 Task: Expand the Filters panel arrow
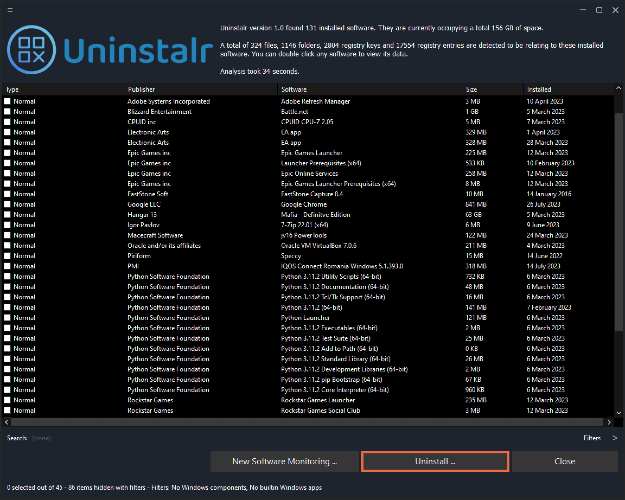(614, 438)
